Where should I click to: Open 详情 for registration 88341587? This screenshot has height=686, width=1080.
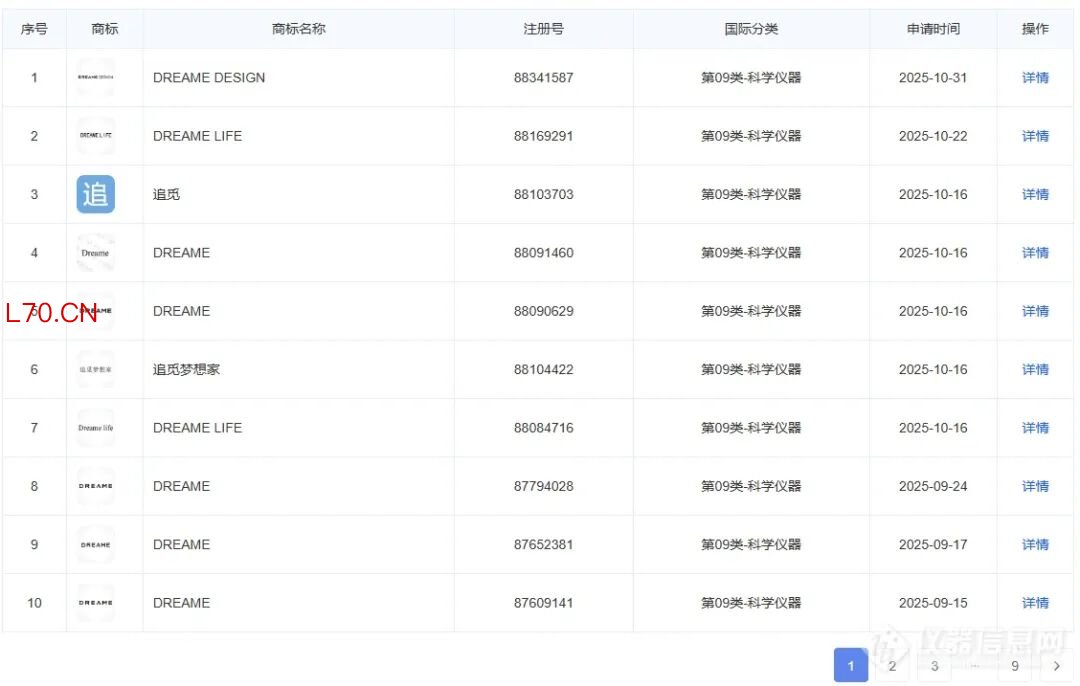[x=1035, y=78]
